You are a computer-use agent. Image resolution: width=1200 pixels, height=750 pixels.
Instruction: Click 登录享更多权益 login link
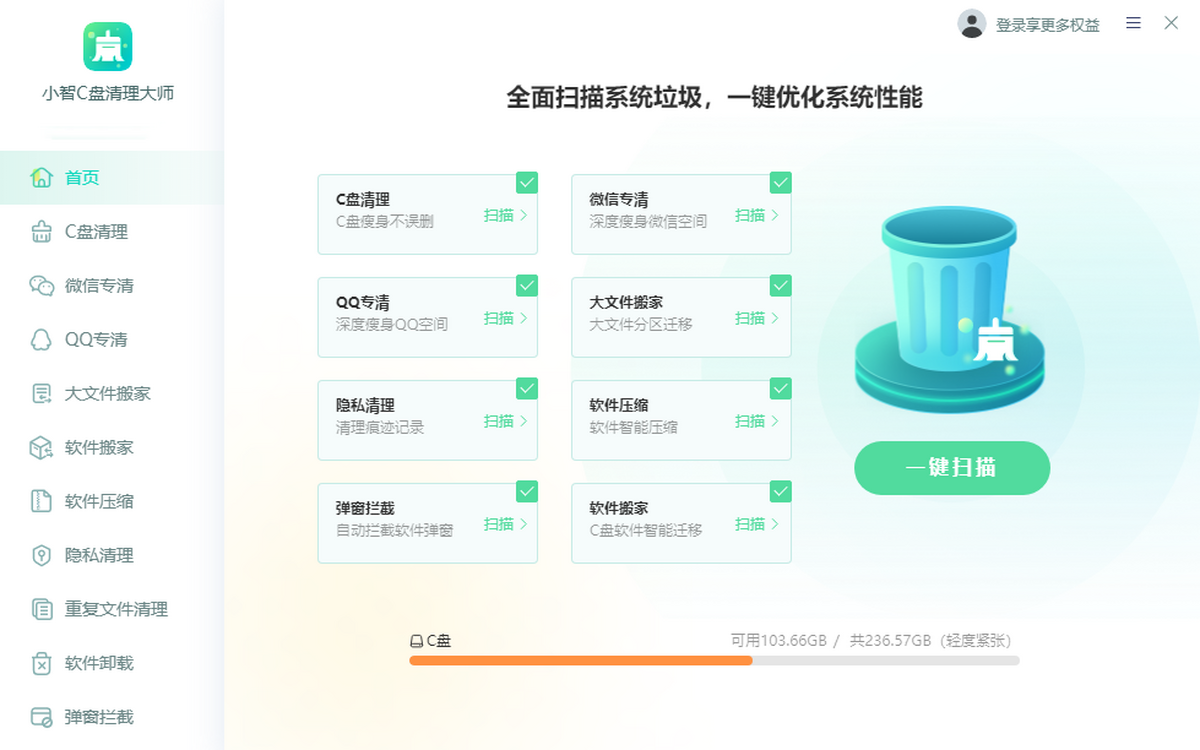click(1047, 25)
